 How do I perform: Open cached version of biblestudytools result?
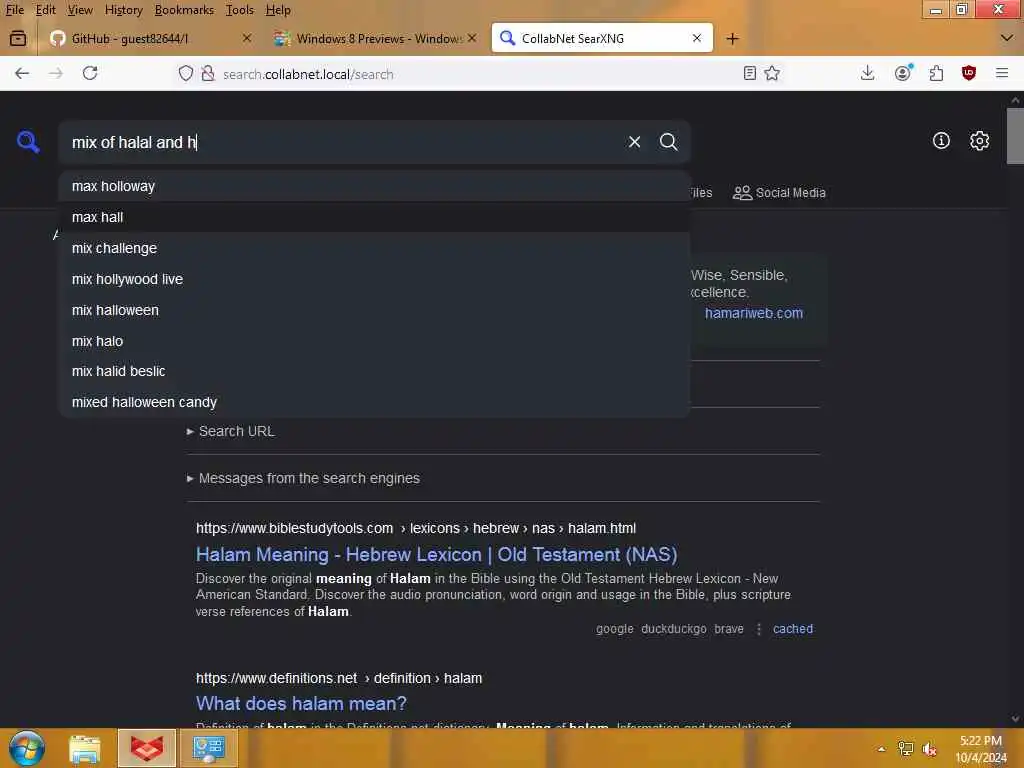(x=793, y=629)
